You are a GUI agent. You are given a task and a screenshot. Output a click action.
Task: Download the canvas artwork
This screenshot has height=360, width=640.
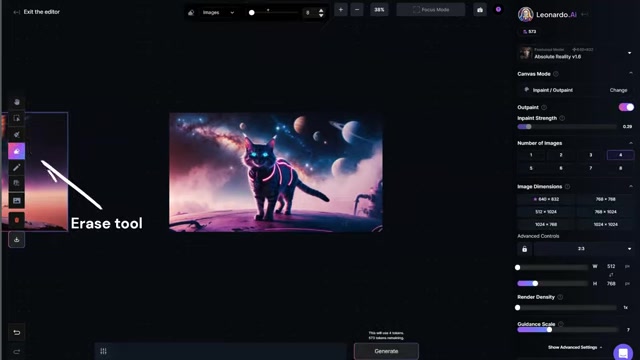pyautogui.click(x=17, y=240)
